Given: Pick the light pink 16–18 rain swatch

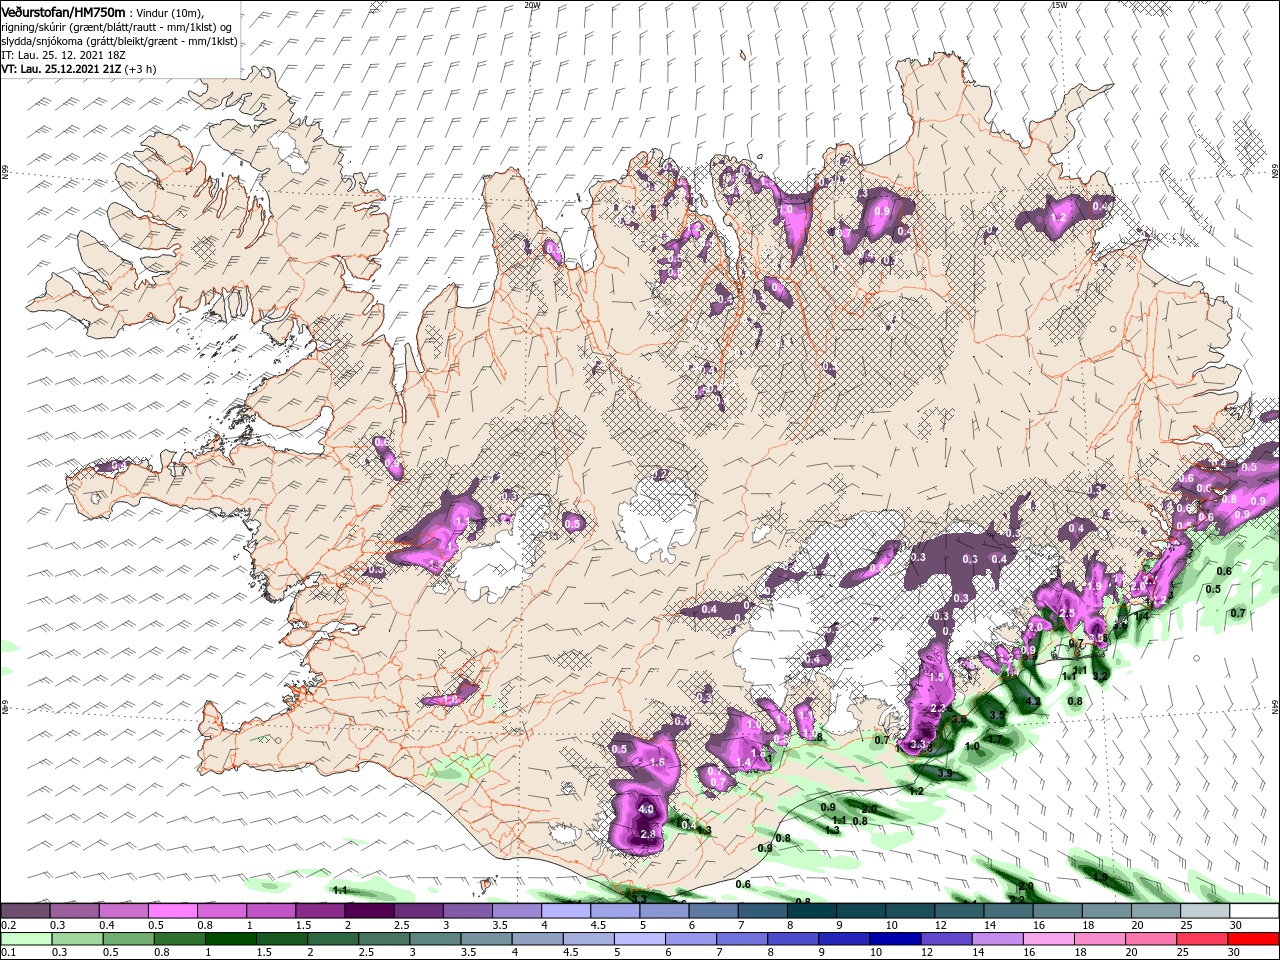Looking at the screenshot, I should tap(1050, 939).
